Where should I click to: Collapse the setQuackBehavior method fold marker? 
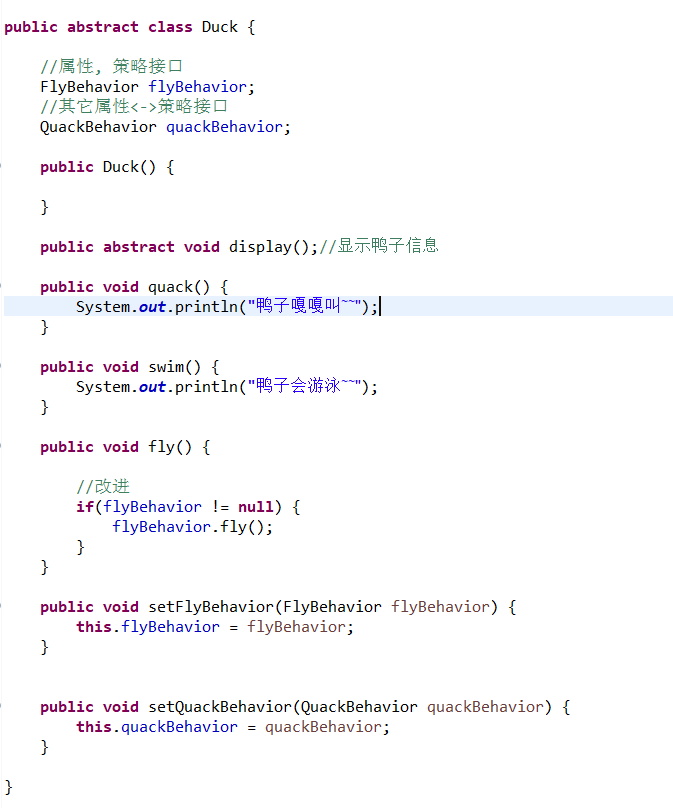(x=2, y=707)
